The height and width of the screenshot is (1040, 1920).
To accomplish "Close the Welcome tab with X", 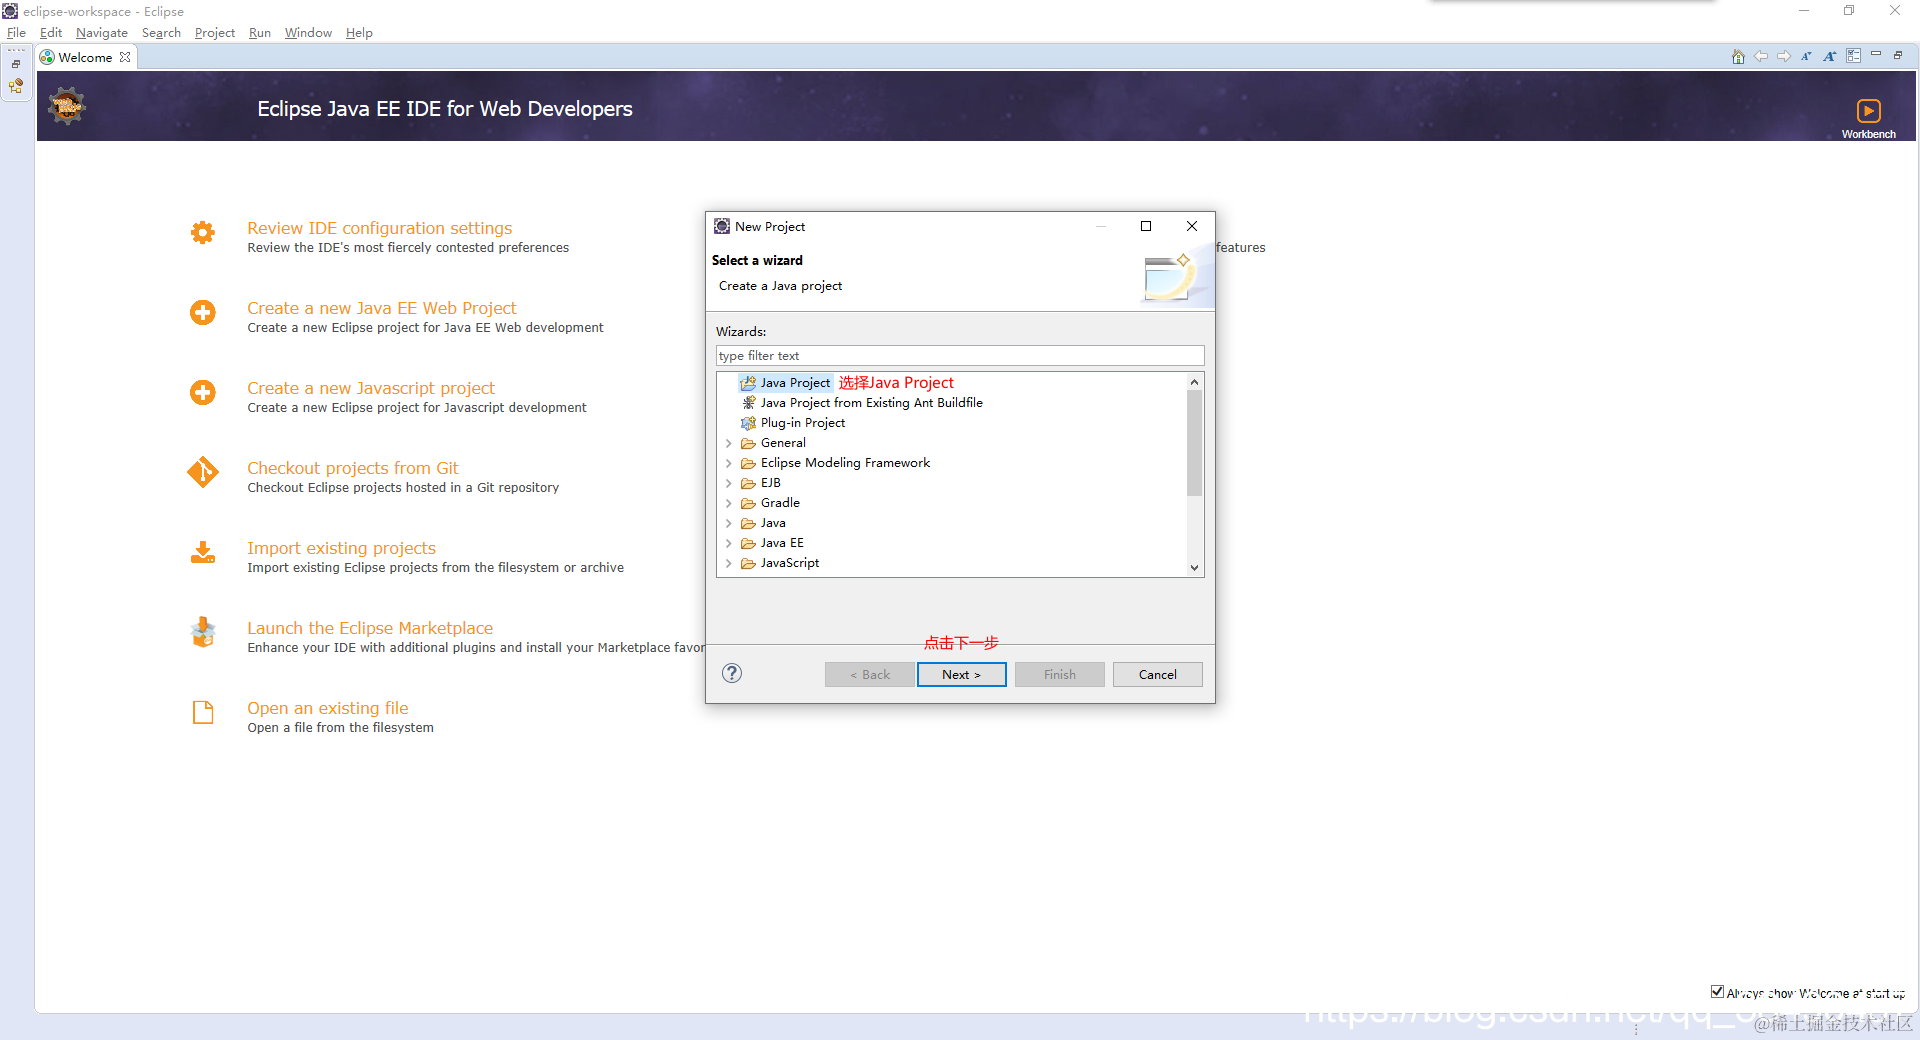I will [125, 57].
